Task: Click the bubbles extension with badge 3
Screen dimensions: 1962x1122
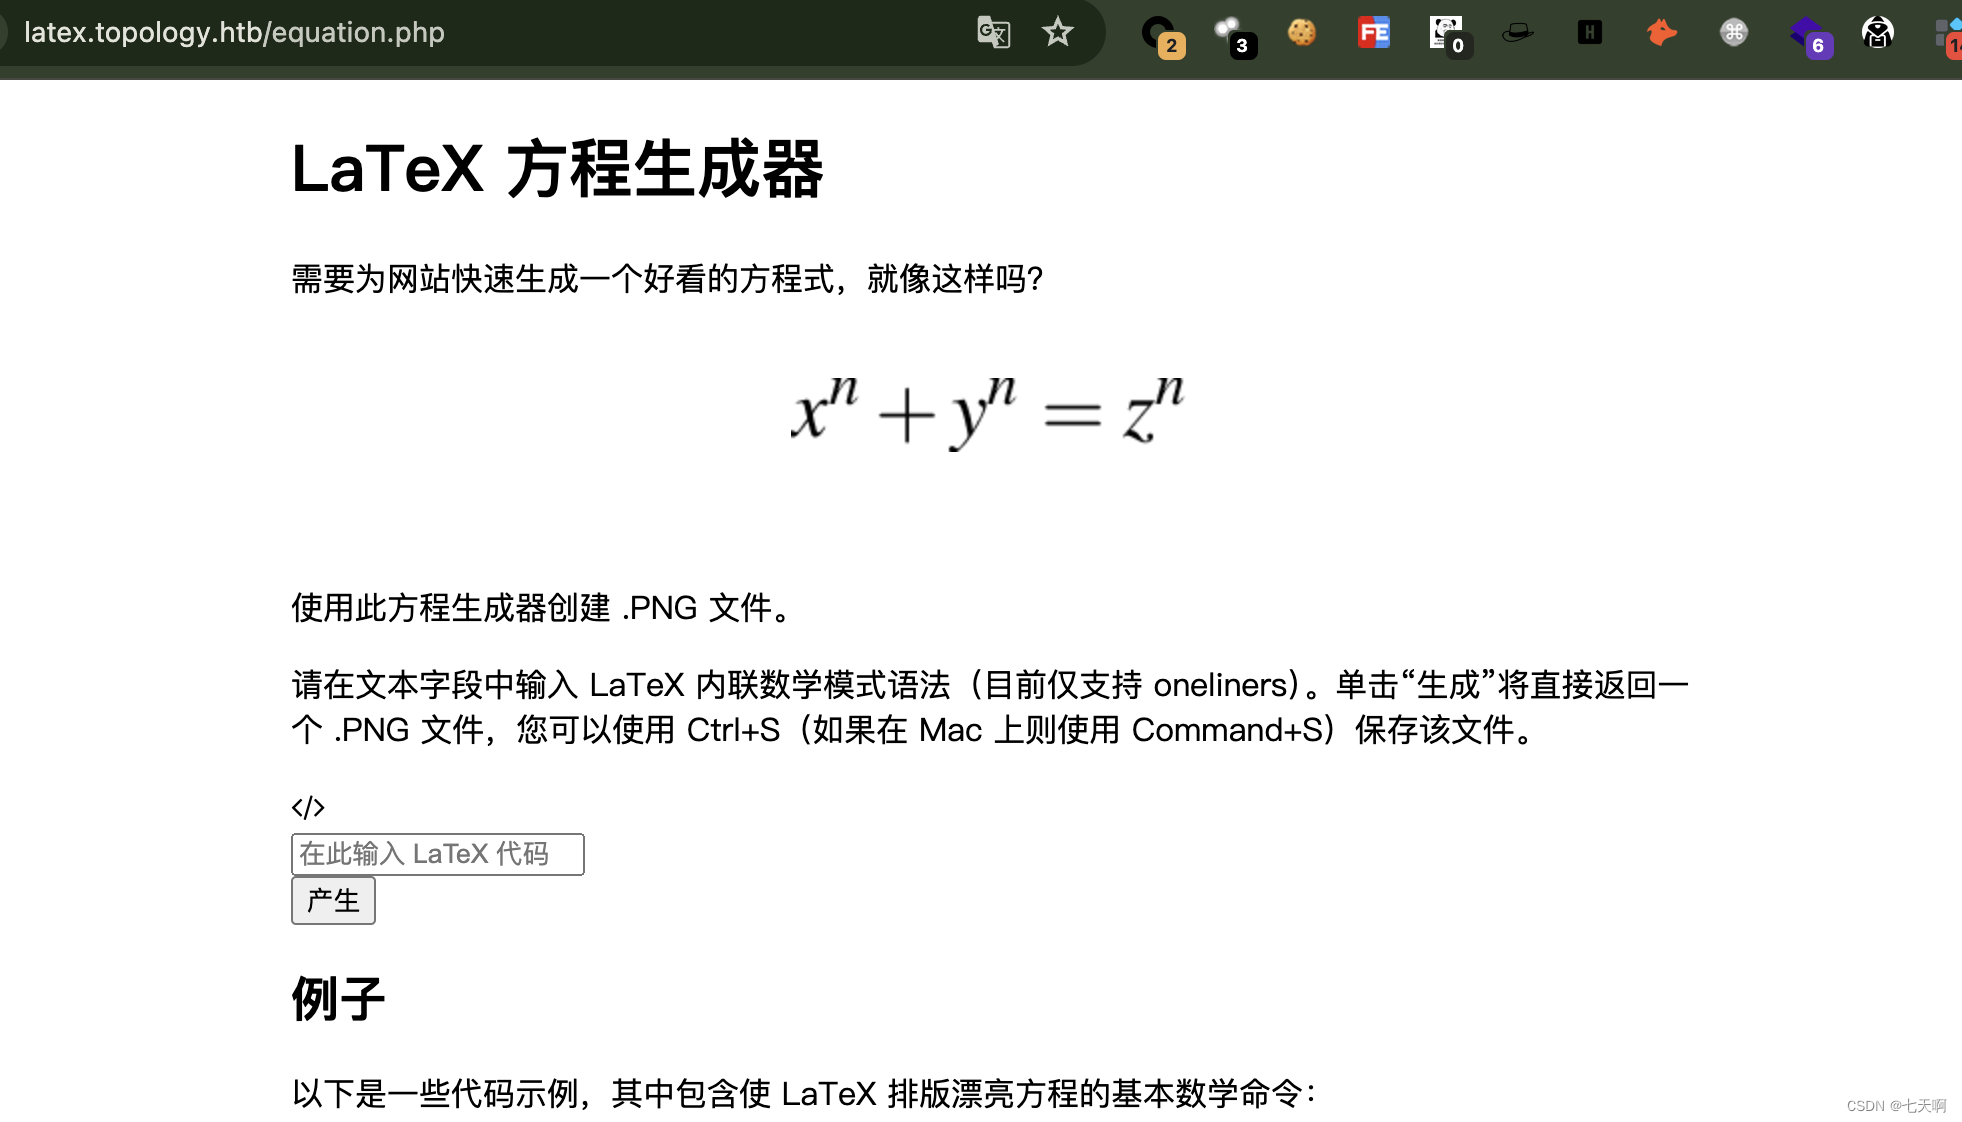Action: [1229, 33]
